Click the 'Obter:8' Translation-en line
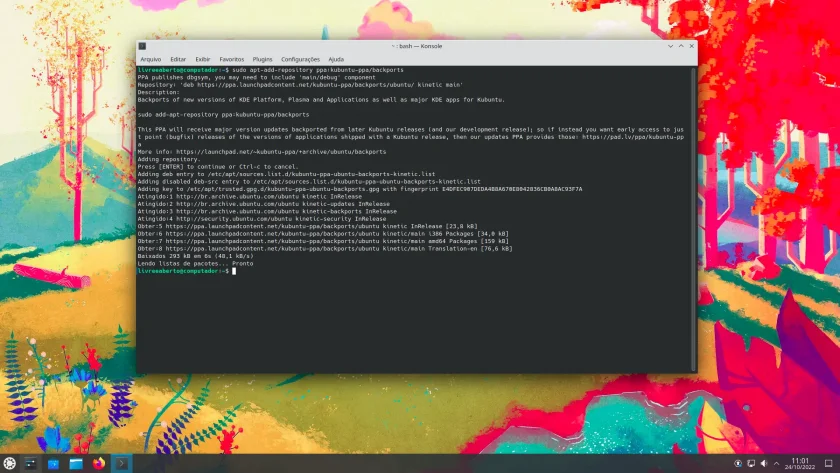This screenshot has height=473, width=840. 325,249
